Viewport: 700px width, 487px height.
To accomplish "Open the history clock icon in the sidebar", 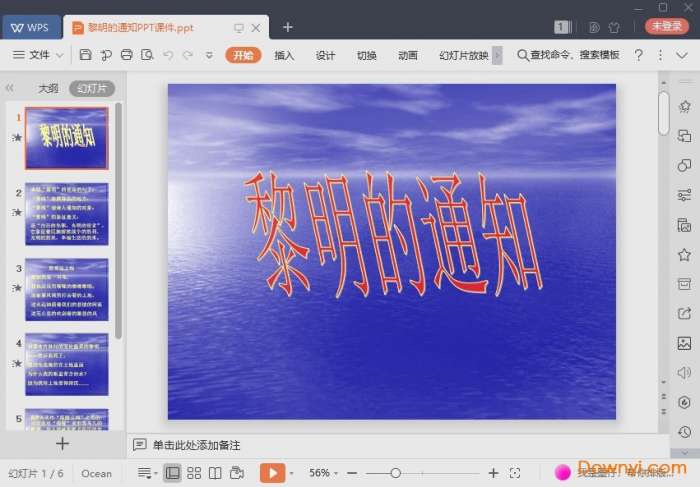I will 684,432.
